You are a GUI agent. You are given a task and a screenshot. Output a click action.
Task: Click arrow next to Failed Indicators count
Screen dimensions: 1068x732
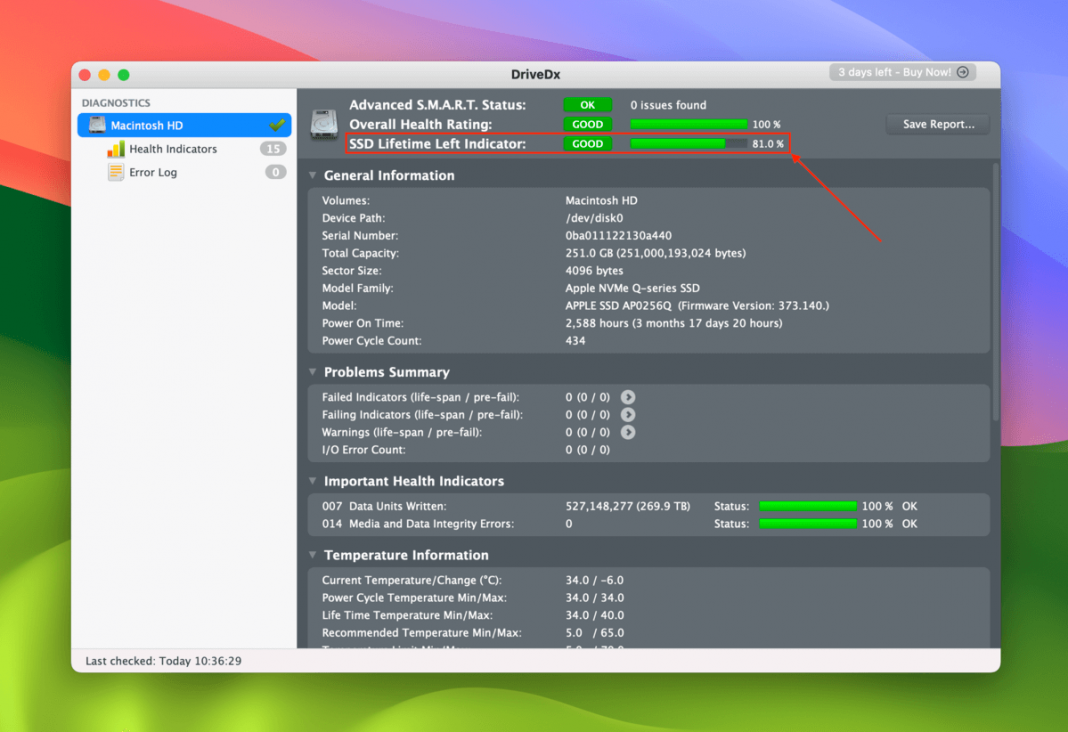(628, 397)
